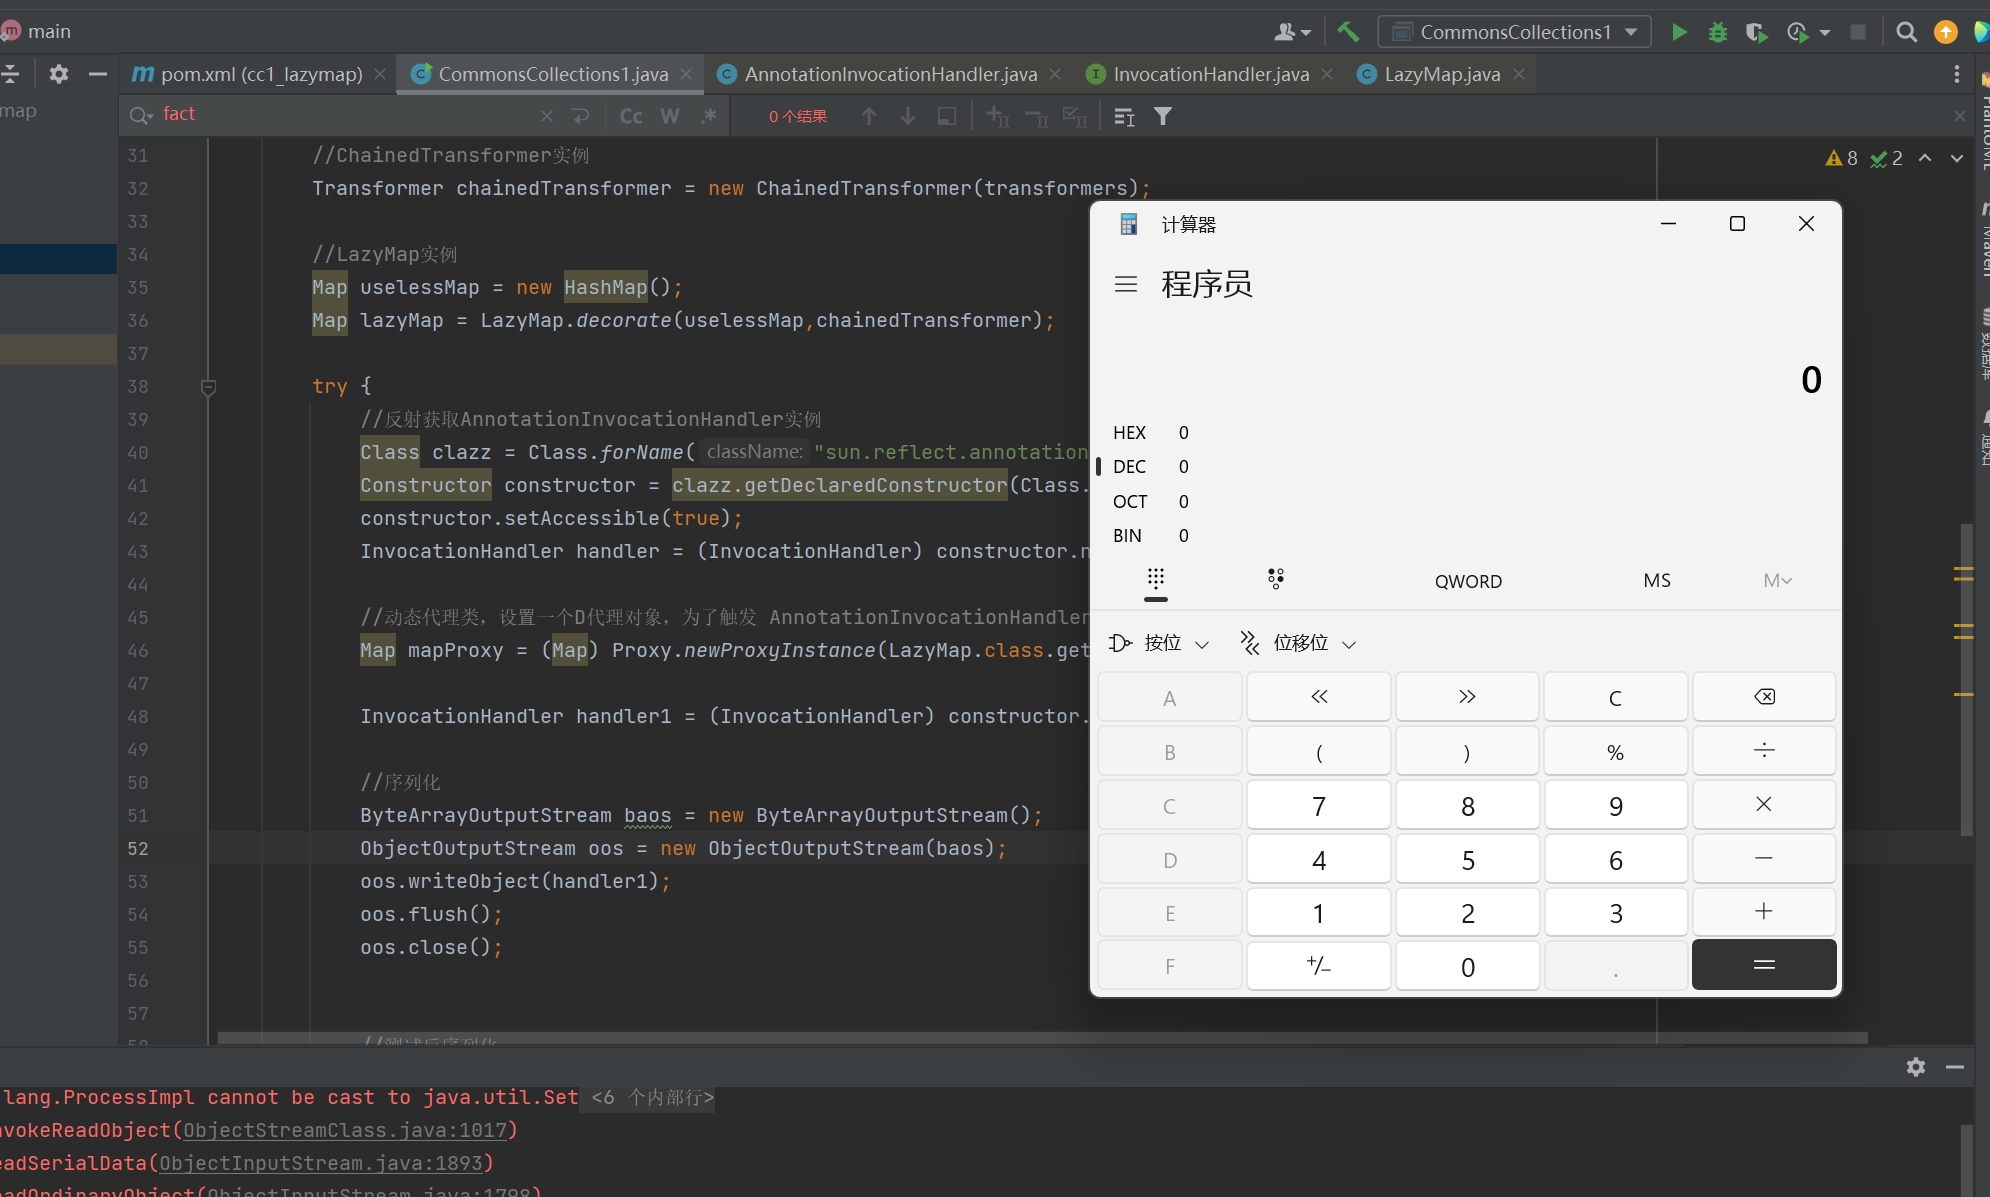Screen dimensions: 1990x1197
Task: Click calculator divide key
Action: pos(1763,750)
